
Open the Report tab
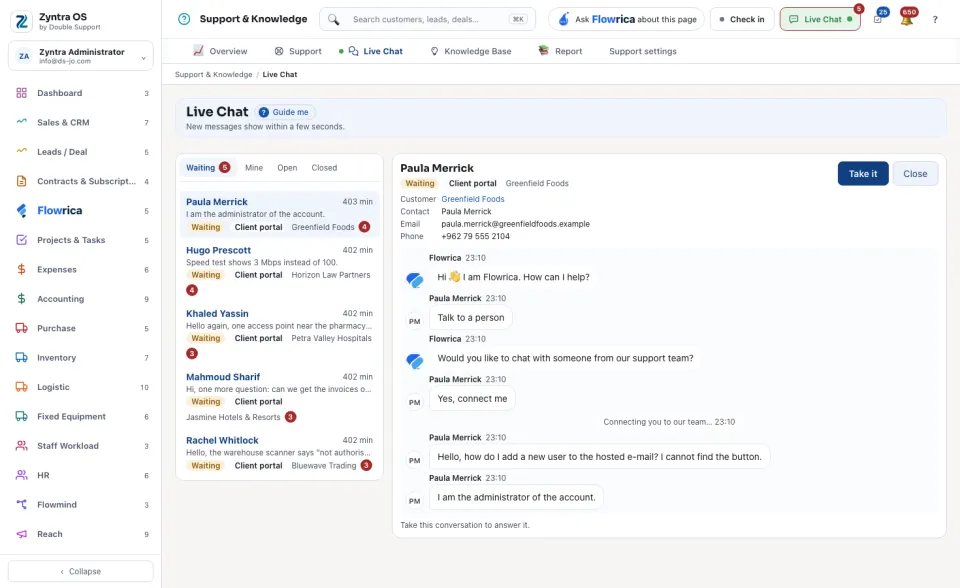[x=560, y=51]
